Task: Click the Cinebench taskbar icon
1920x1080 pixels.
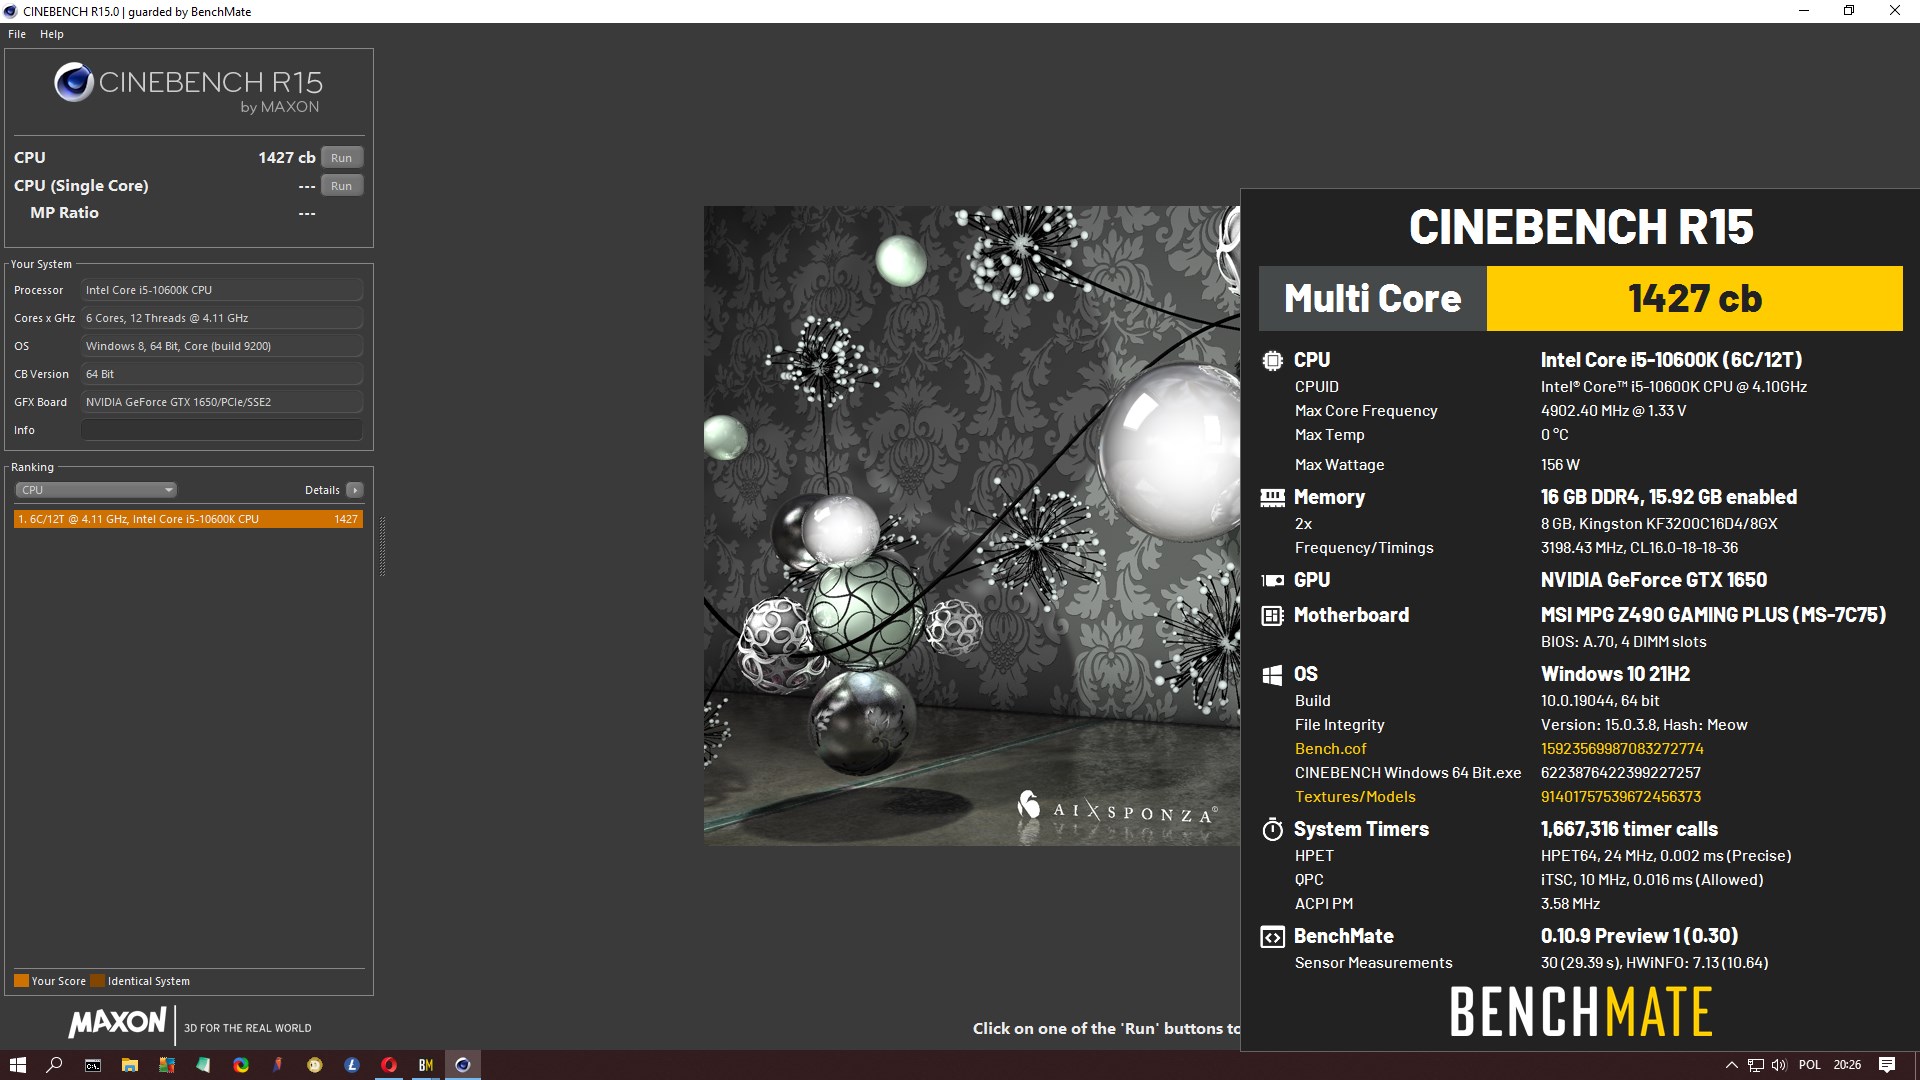Action: tap(463, 1065)
